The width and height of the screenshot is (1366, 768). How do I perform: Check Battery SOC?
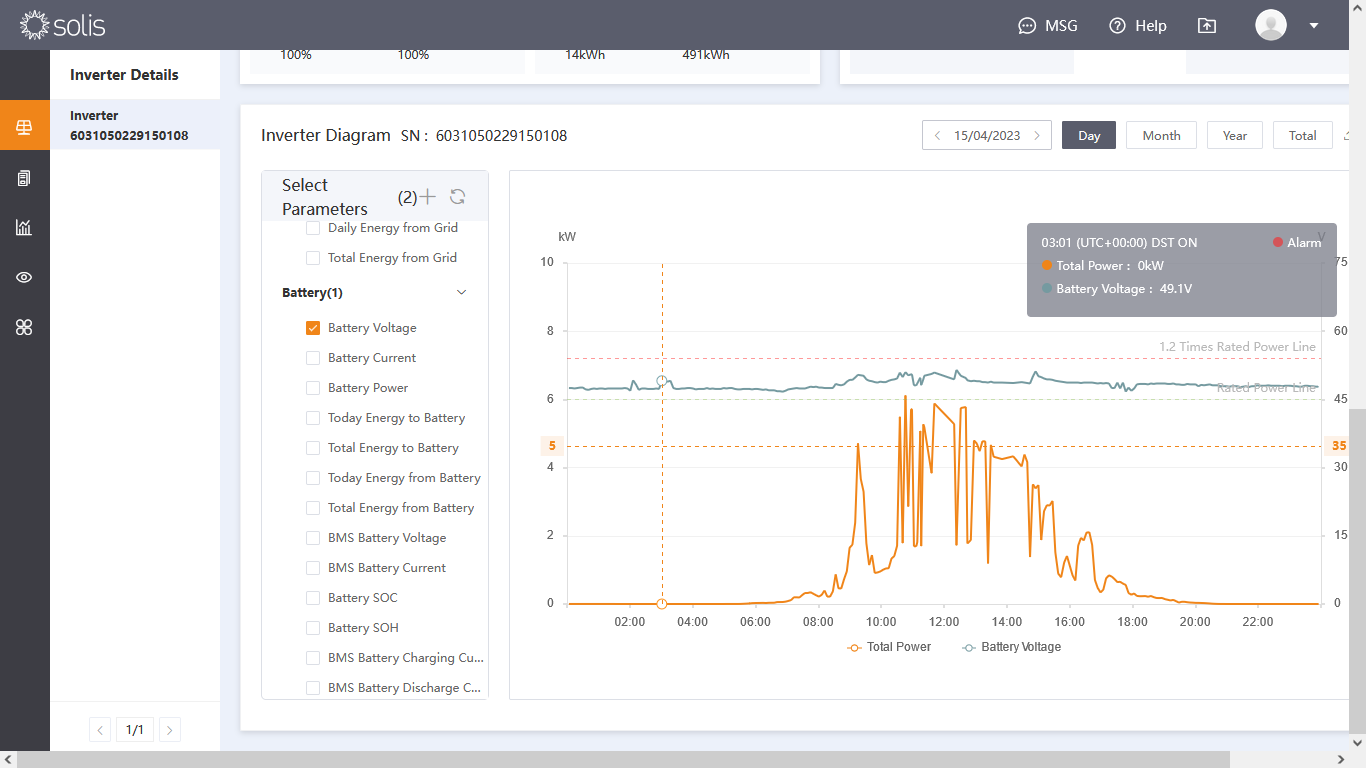[313, 598]
